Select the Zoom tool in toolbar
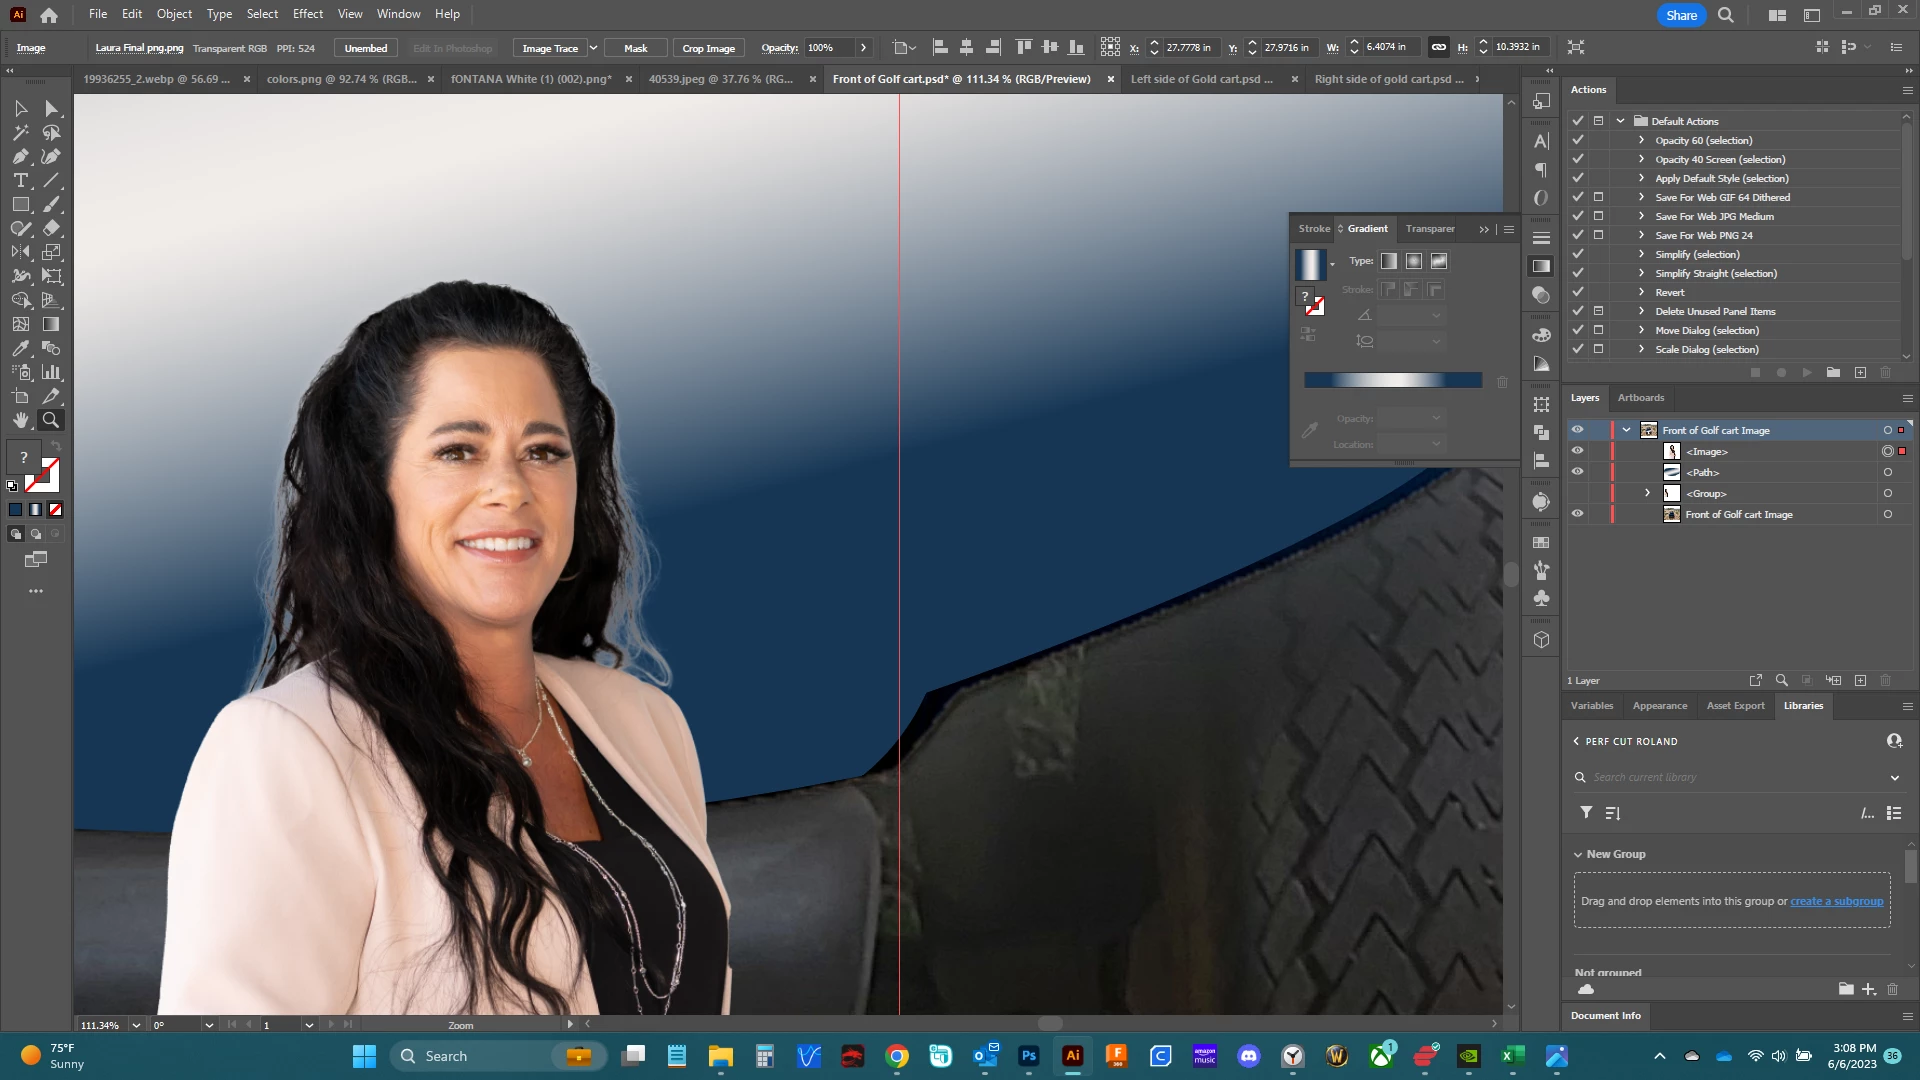The width and height of the screenshot is (1920, 1080). click(x=51, y=421)
